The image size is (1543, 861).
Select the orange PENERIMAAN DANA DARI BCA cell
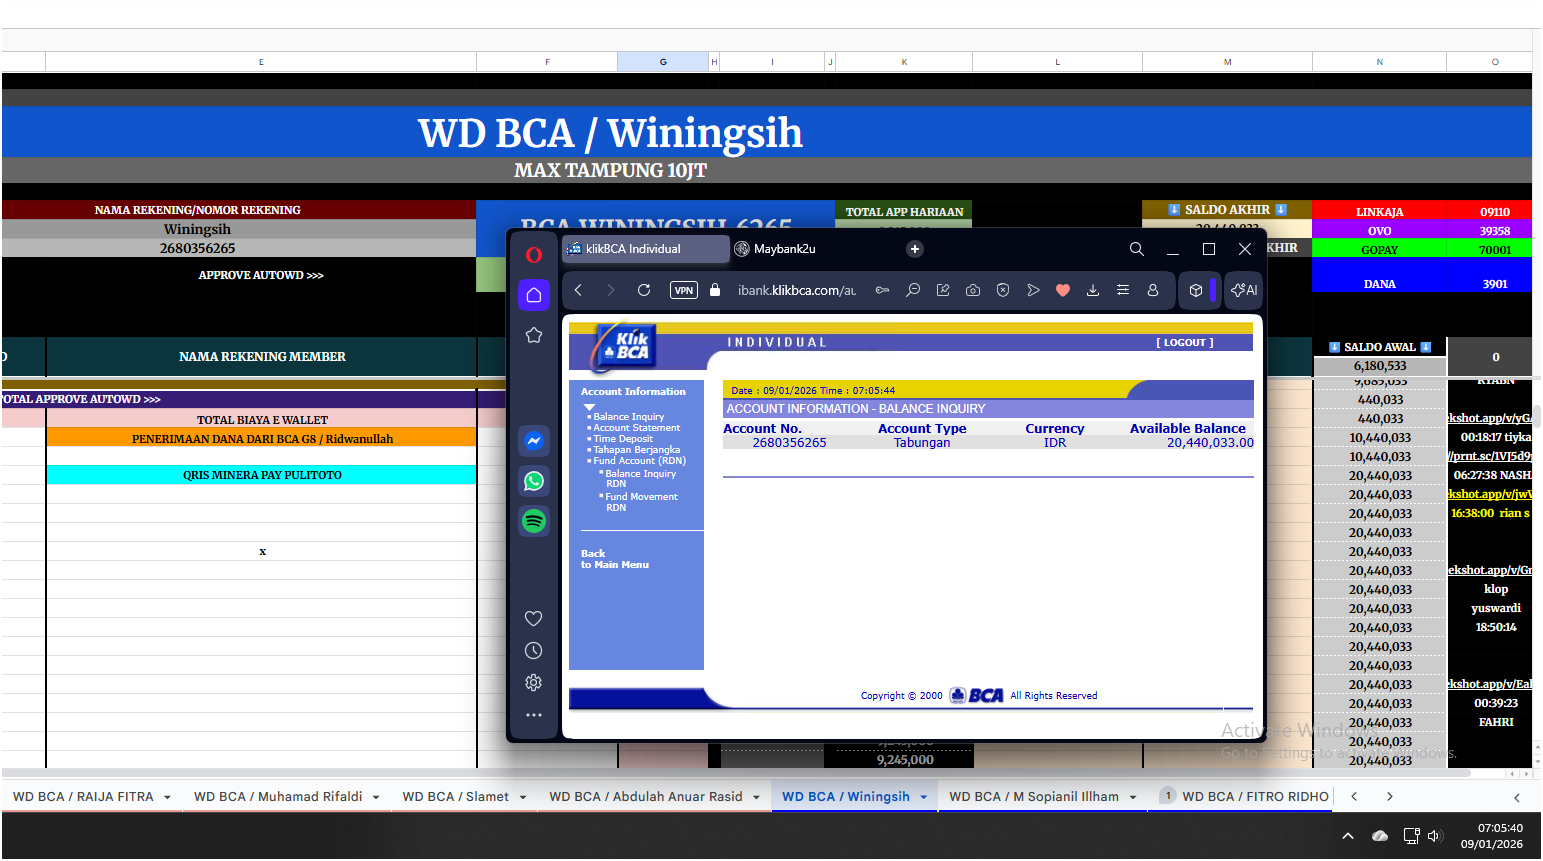tap(262, 439)
